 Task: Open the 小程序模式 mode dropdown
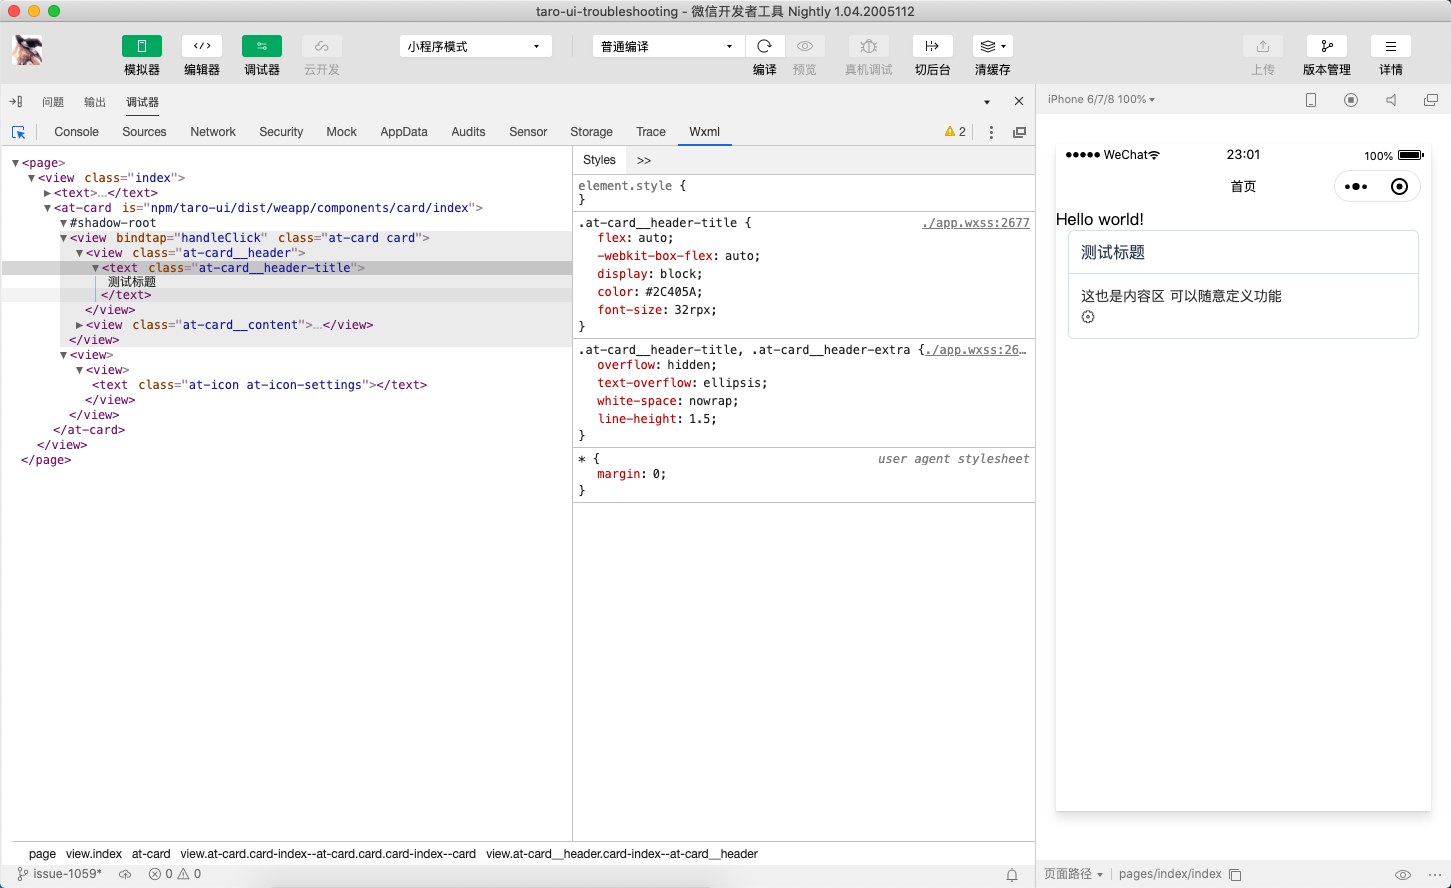click(x=475, y=46)
